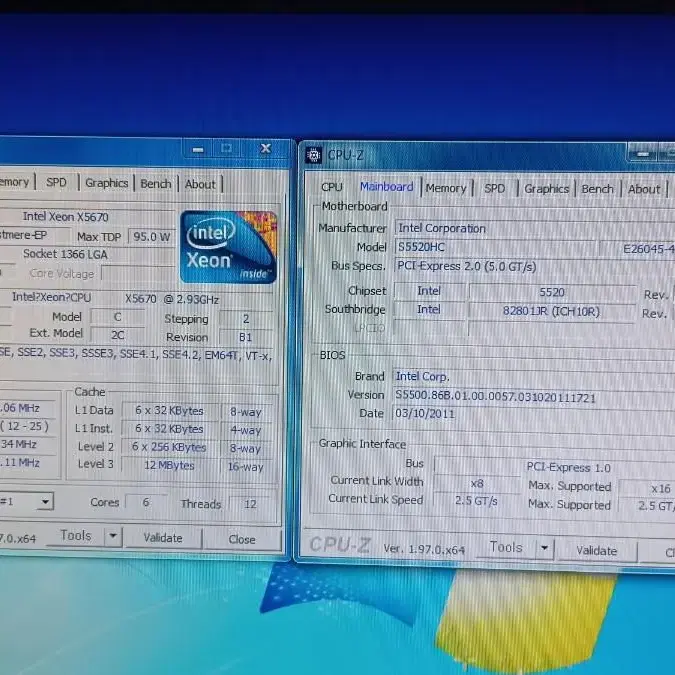The width and height of the screenshot is (675, 675).
Task: Click Bus Specs value PCI-Express 2.0
Action: tap(534, 266)
